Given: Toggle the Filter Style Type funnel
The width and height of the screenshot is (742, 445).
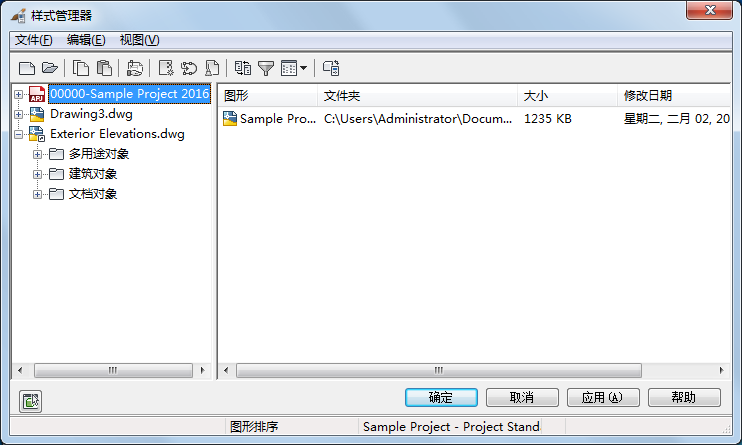Looking at the screenshot, I should point(266,68).
